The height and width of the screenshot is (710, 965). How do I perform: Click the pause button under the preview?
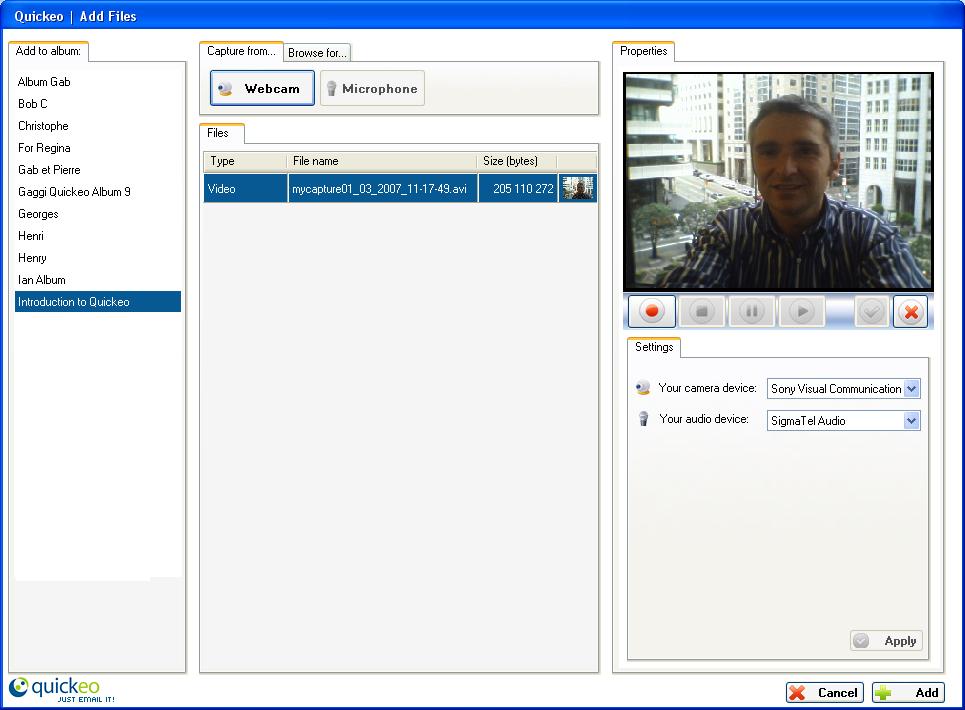751,311
